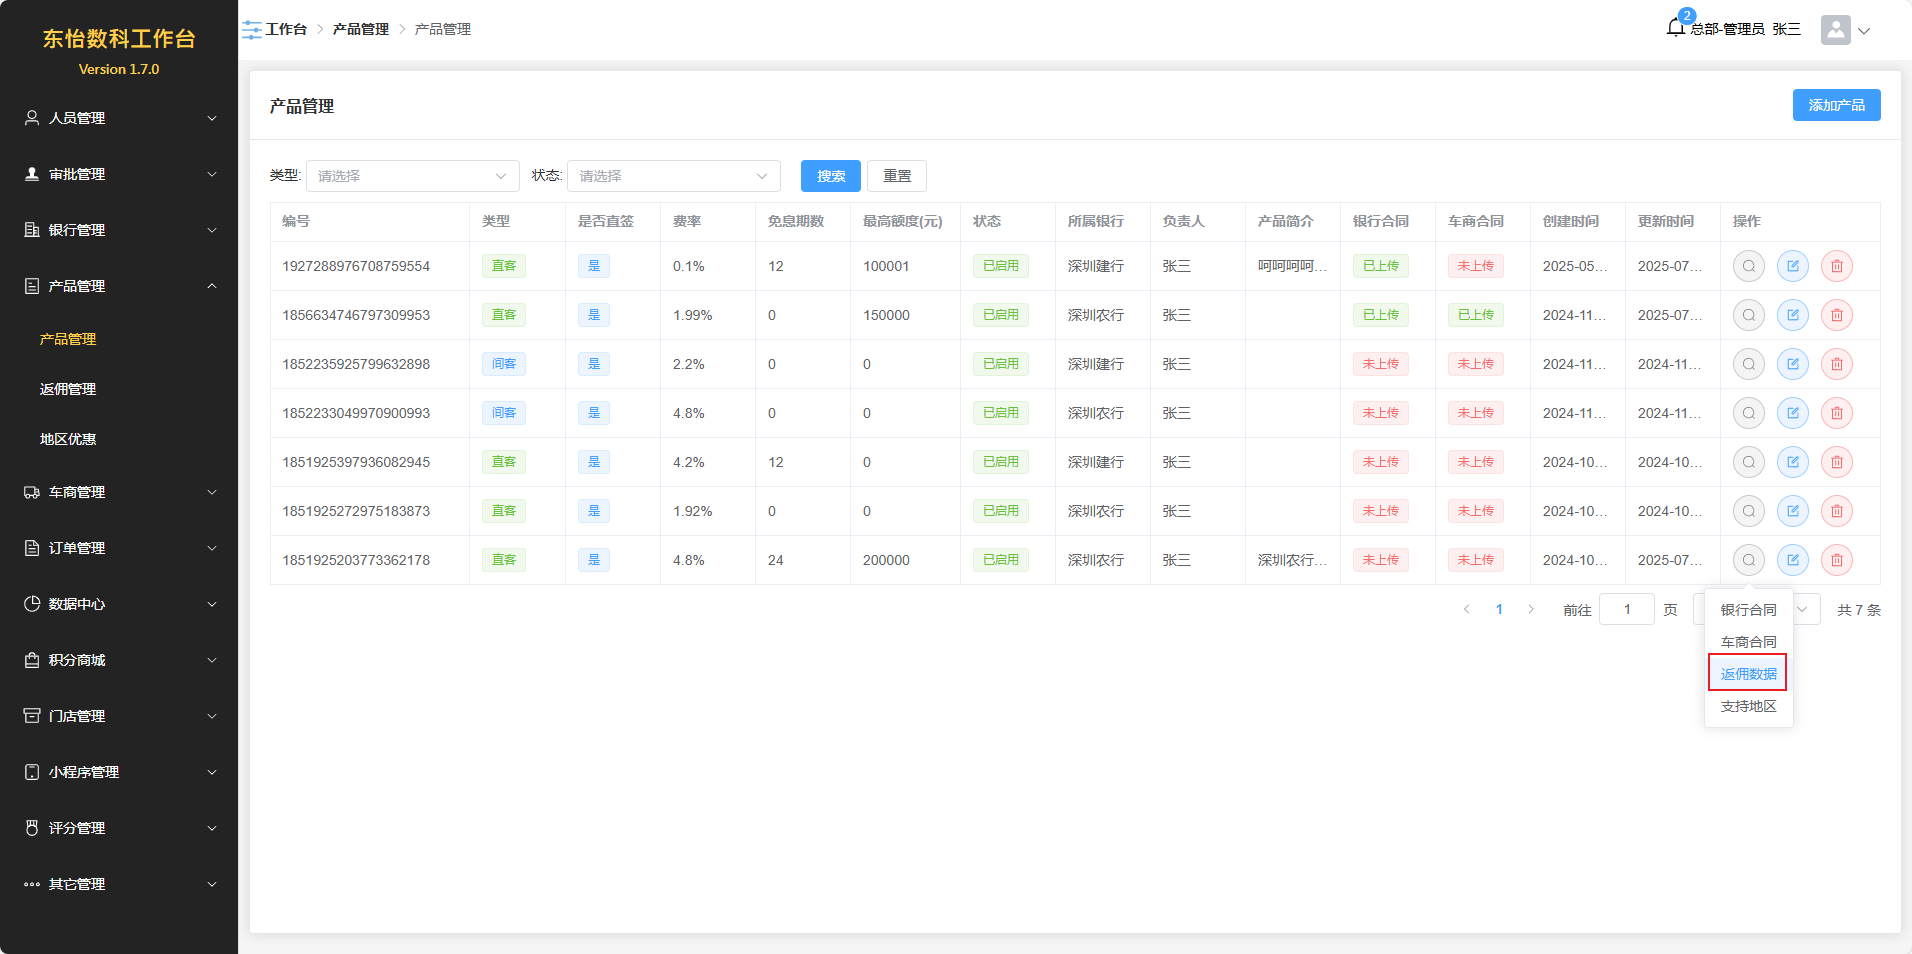Viewport: 1912px width, 954px height.
Task: Click magnifier icon for product 1851925272975183873
Action: (1748, 511)
